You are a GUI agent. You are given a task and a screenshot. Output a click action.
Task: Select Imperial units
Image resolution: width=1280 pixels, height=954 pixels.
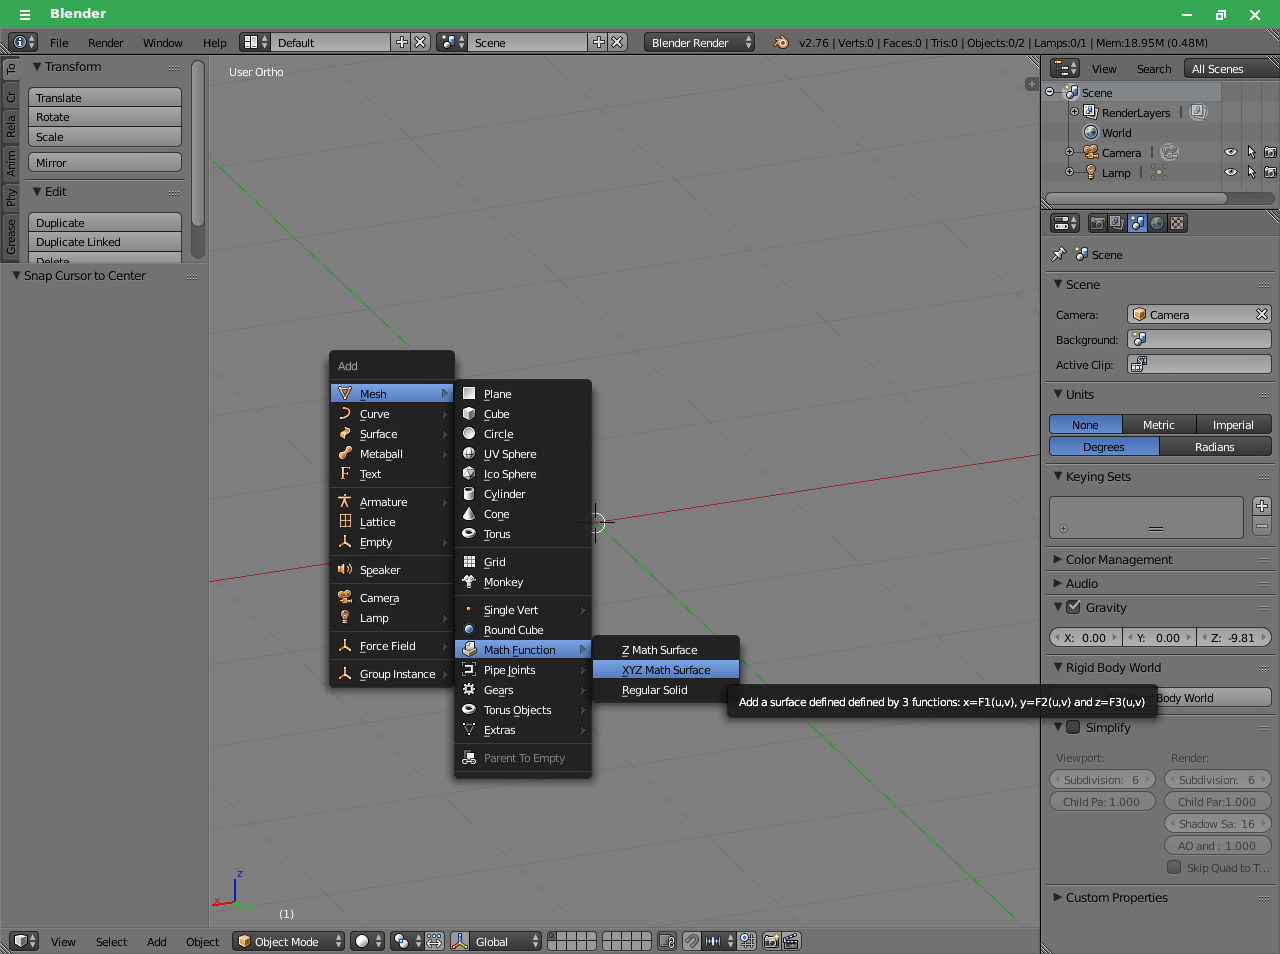click(x=1233, y=425)
